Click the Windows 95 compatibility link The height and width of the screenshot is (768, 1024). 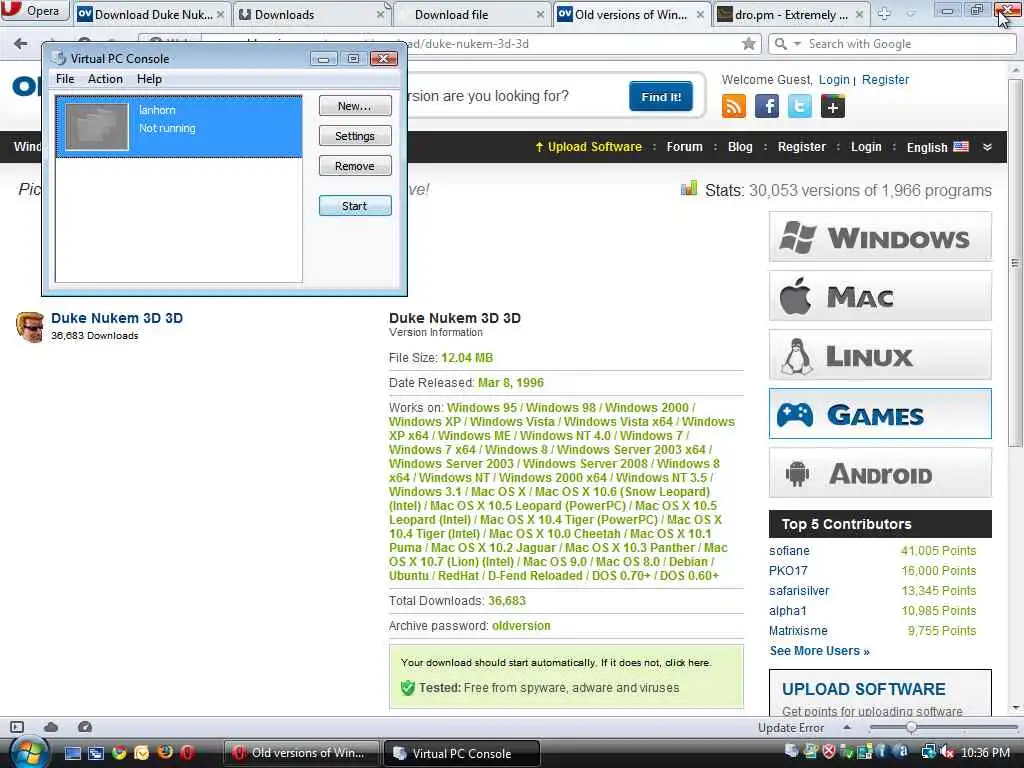(x=482, y=408)
